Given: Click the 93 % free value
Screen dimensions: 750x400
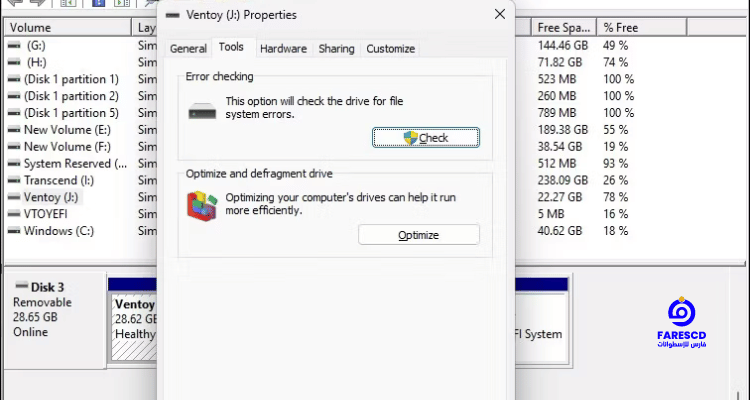Looking at the screenshot, I should (x=616, y=164).
